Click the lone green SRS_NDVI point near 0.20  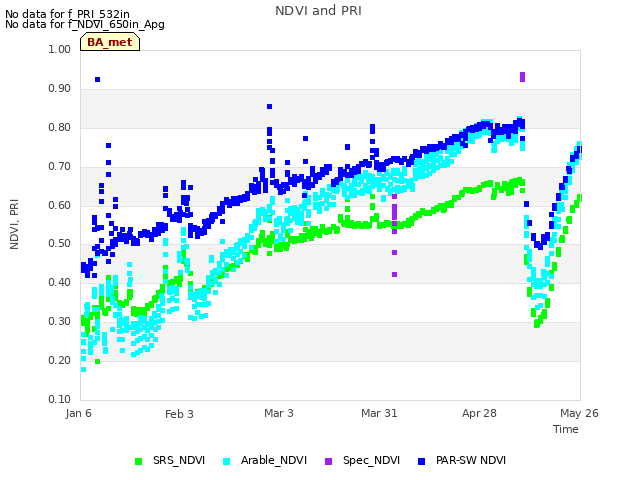pyautogui.click(x=98, y=362)
